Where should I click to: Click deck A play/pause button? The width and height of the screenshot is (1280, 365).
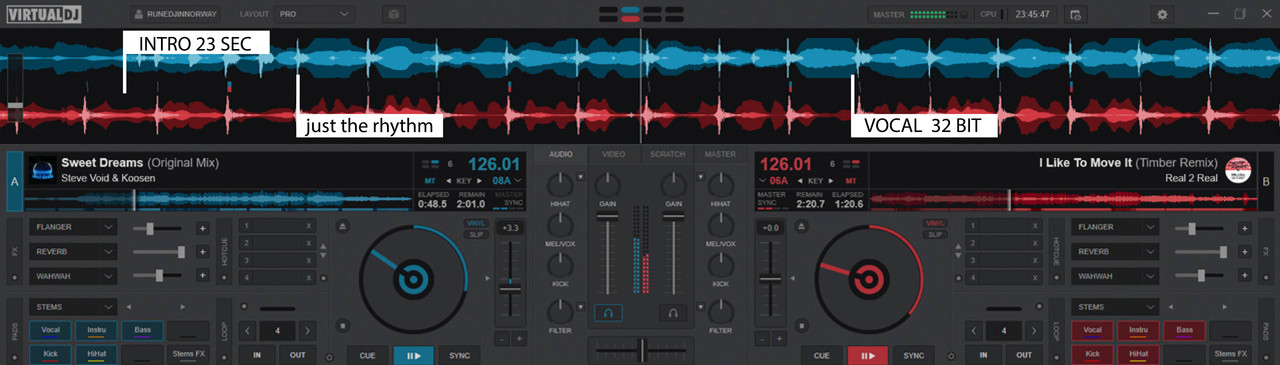413,355
